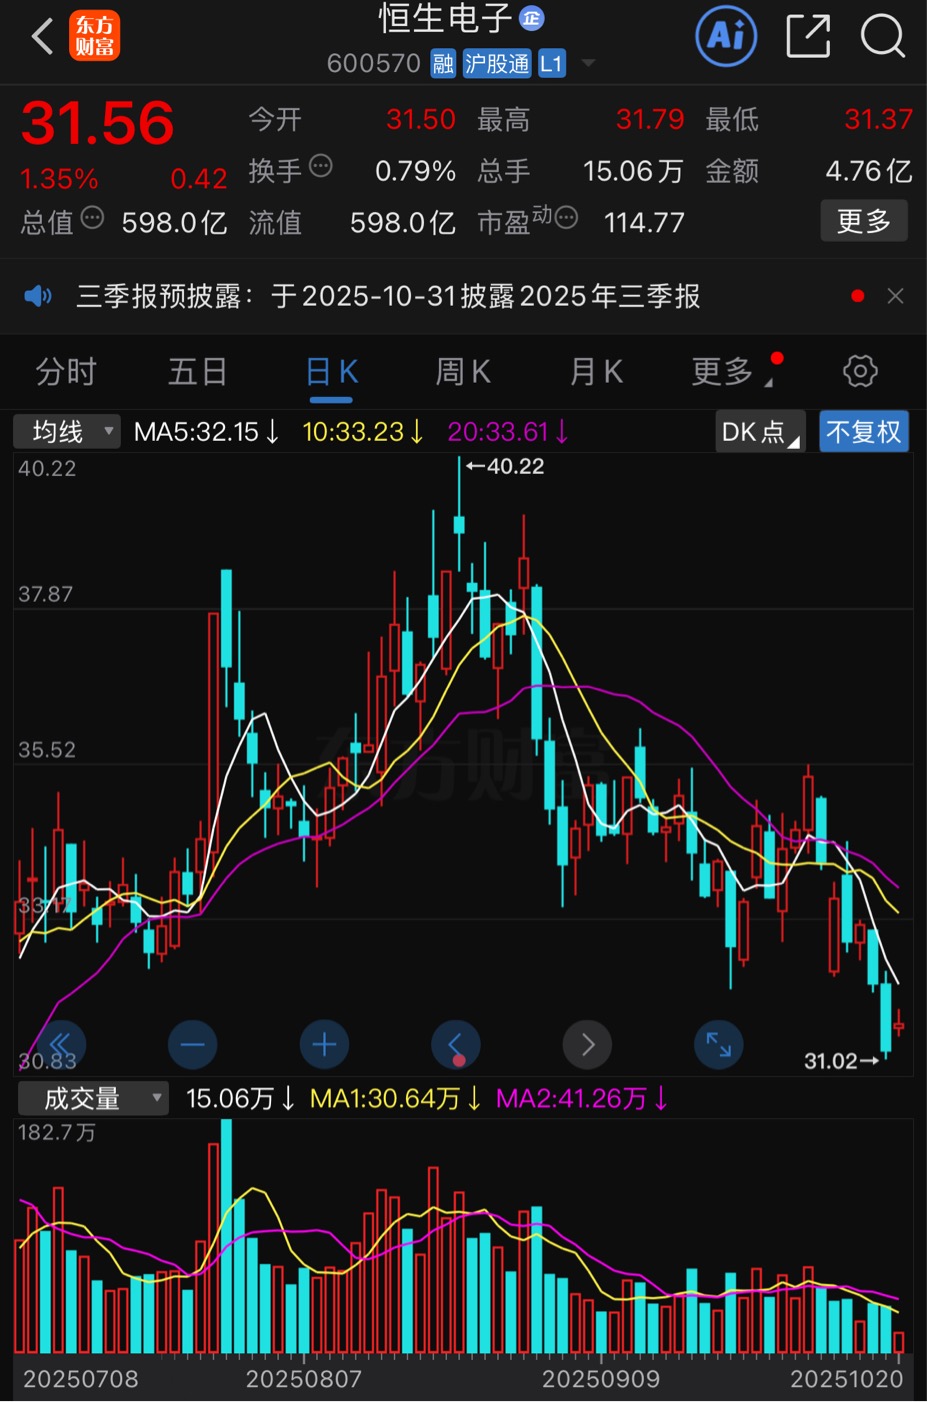The height and width of the screenshot is (1402, 927).
Task: Zoom in chart with plus button
Action: (x=324, y=1045)
